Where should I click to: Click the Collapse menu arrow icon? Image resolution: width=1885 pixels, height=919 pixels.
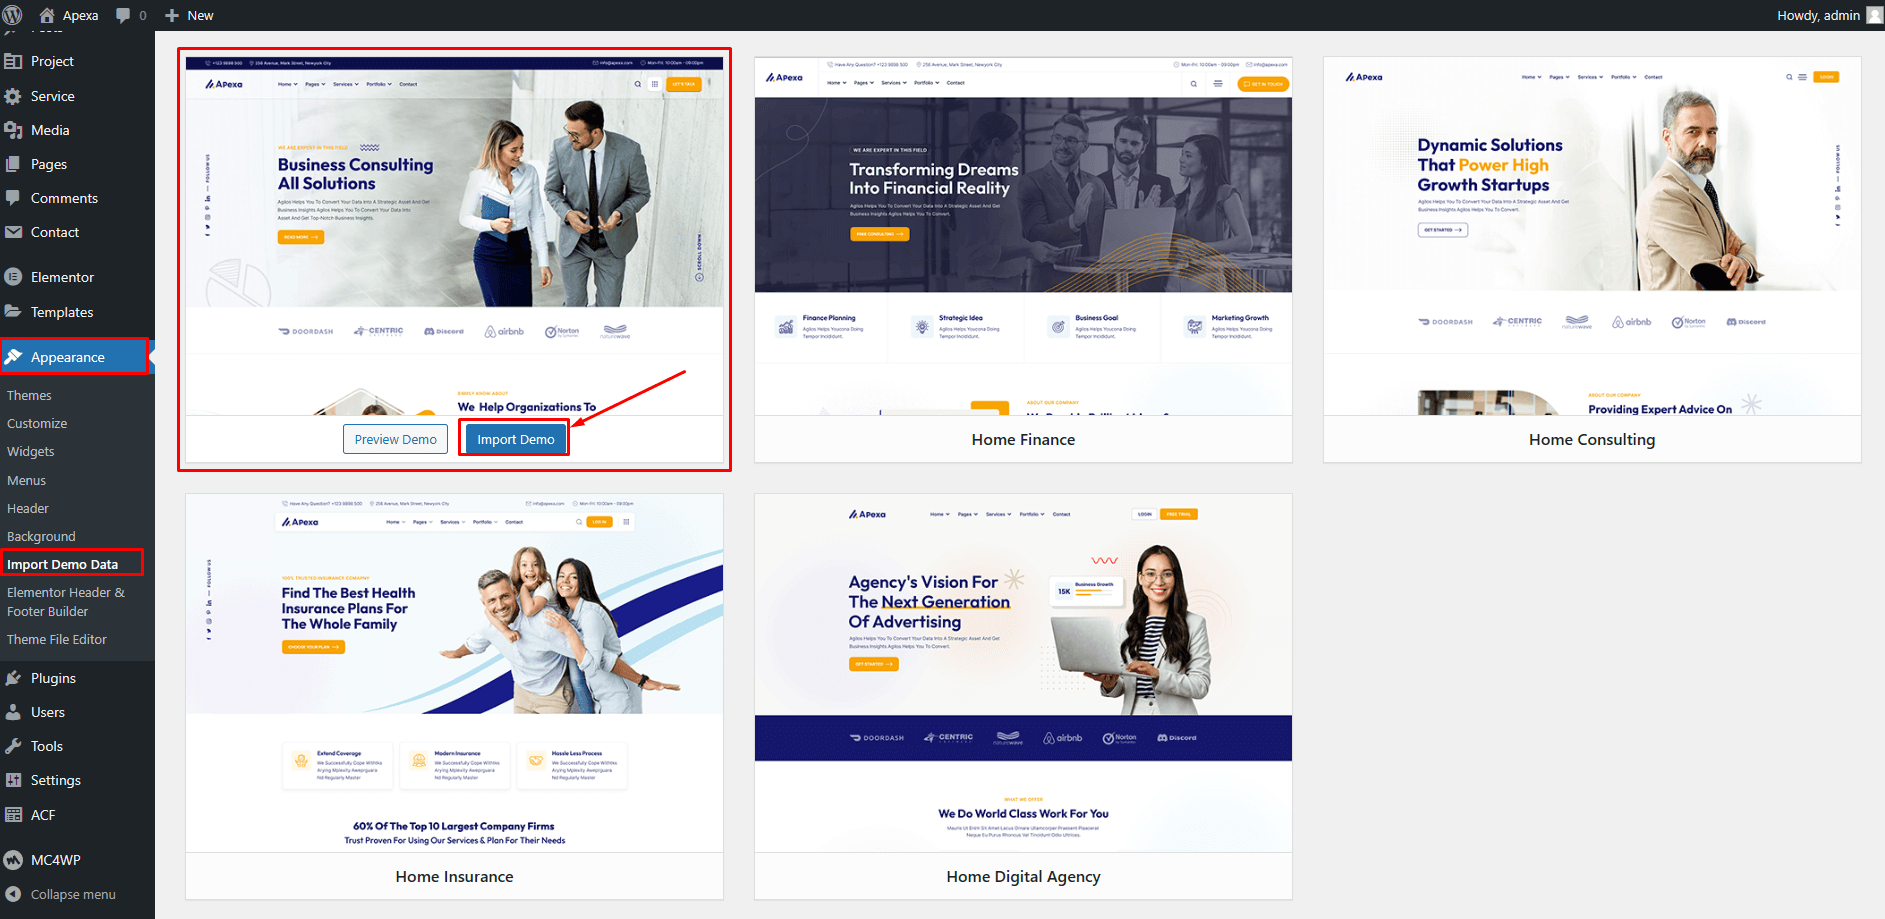point(13,894)
